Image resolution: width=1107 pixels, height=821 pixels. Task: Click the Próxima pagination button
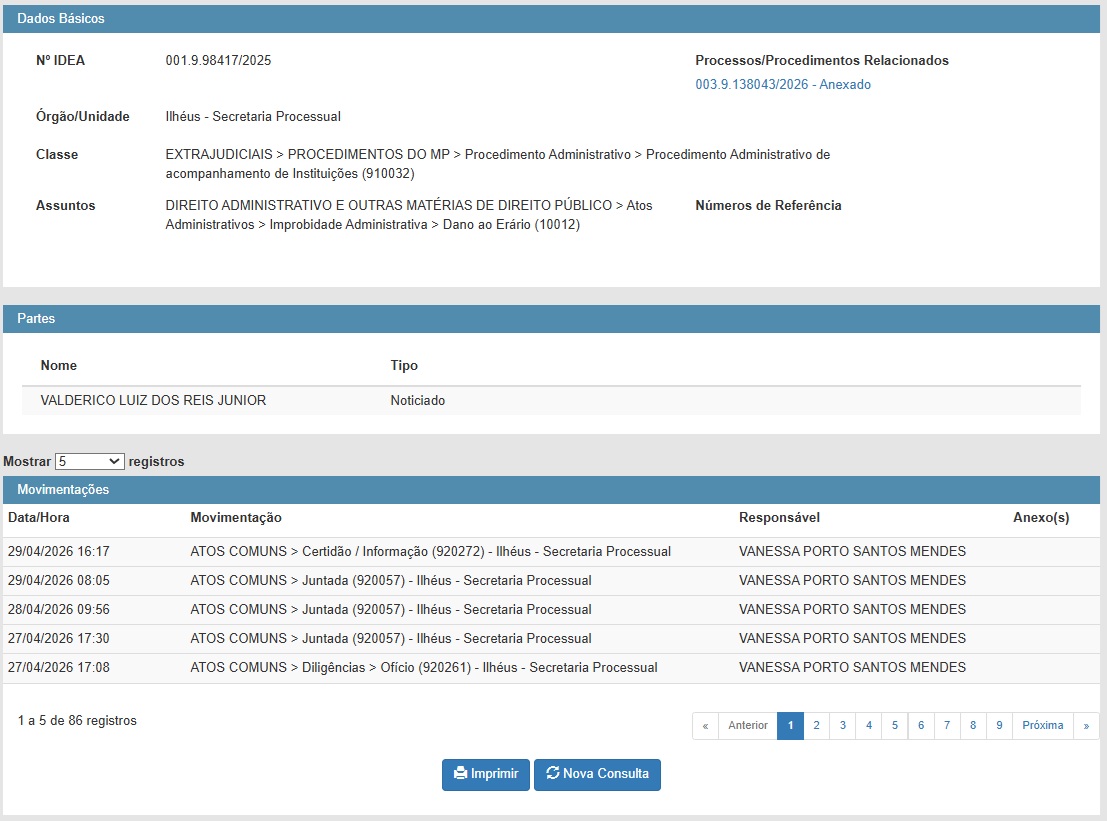pyautogui.click(x=1043, y=726)
